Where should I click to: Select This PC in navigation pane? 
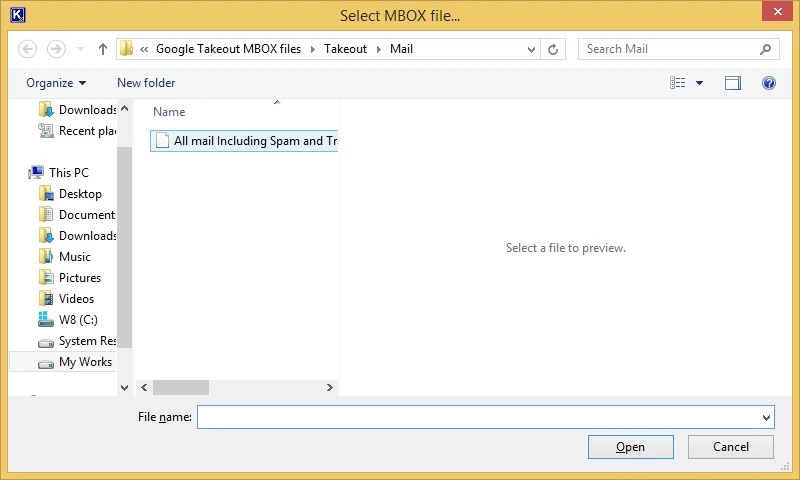(x=59, y=172)
